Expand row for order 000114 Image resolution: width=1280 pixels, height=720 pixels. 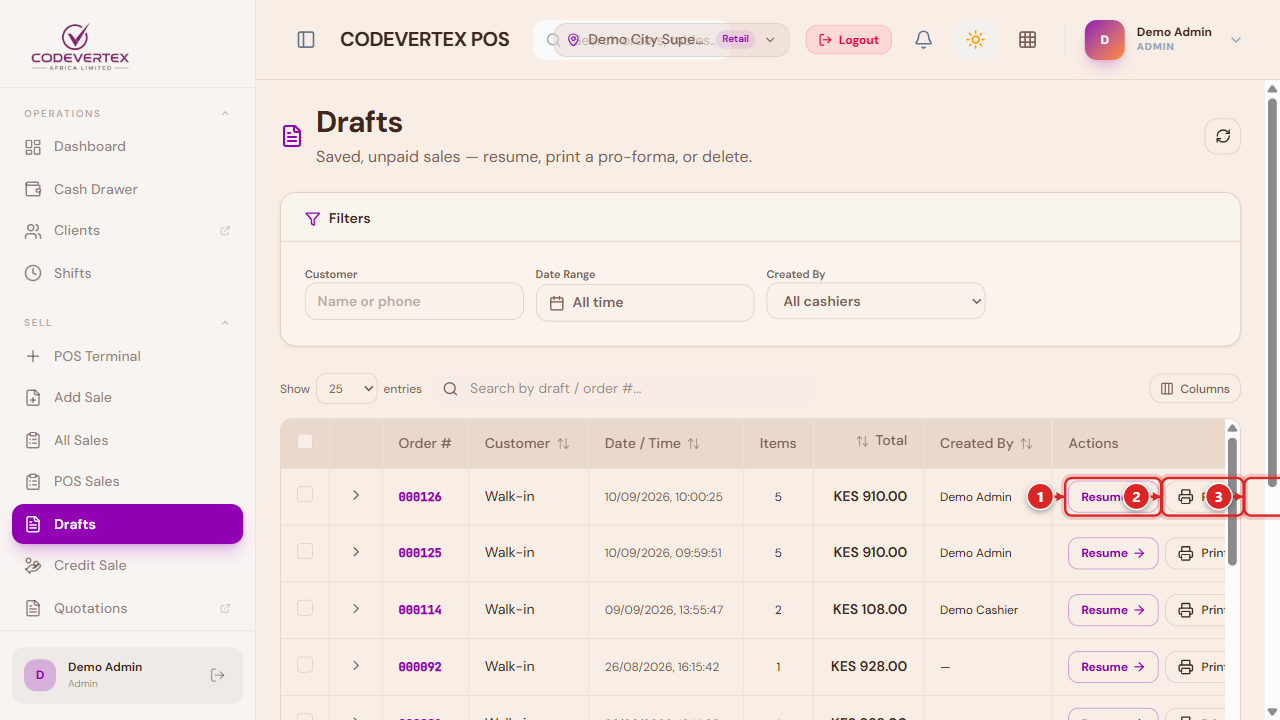[x=355, y=609]
